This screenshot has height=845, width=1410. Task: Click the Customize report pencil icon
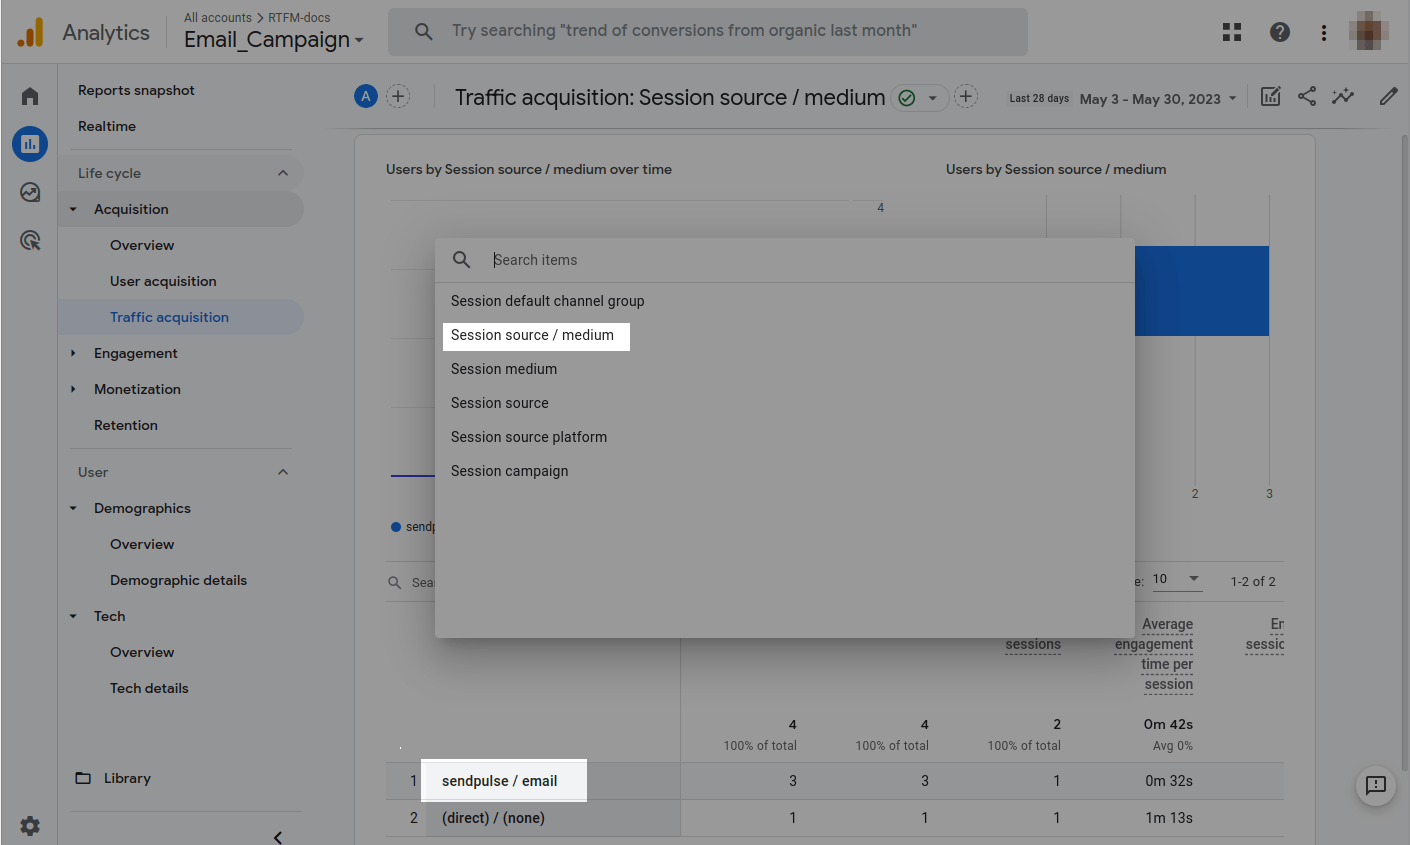[1388, 96]
